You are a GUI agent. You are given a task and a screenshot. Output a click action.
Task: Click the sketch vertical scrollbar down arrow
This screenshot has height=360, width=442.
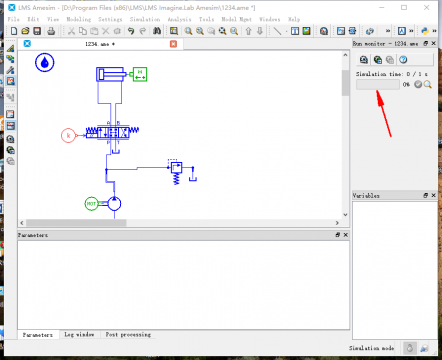tap(345, 215)
